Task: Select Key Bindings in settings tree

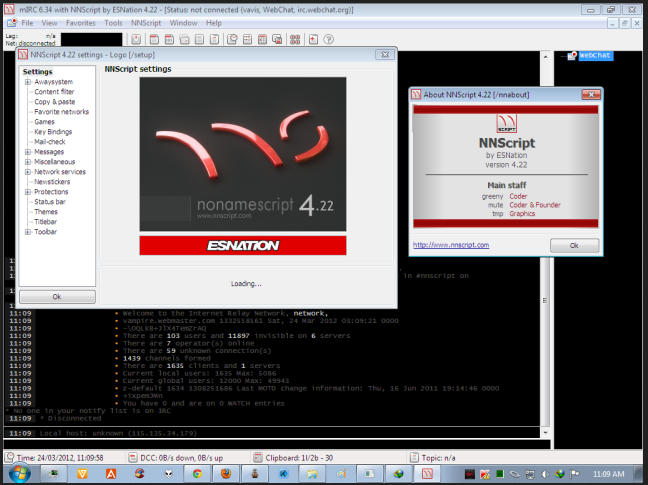Action: coord(54,132)
